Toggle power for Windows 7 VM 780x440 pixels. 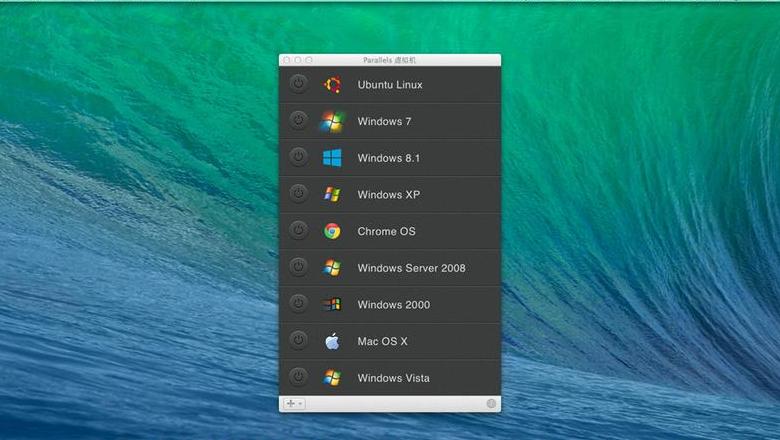pos(298,120)
